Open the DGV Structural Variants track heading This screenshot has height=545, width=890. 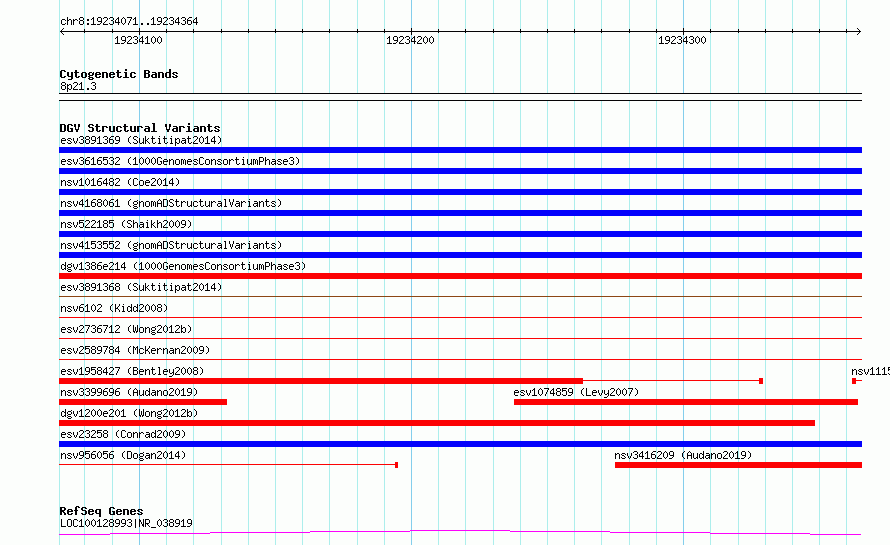140,128
